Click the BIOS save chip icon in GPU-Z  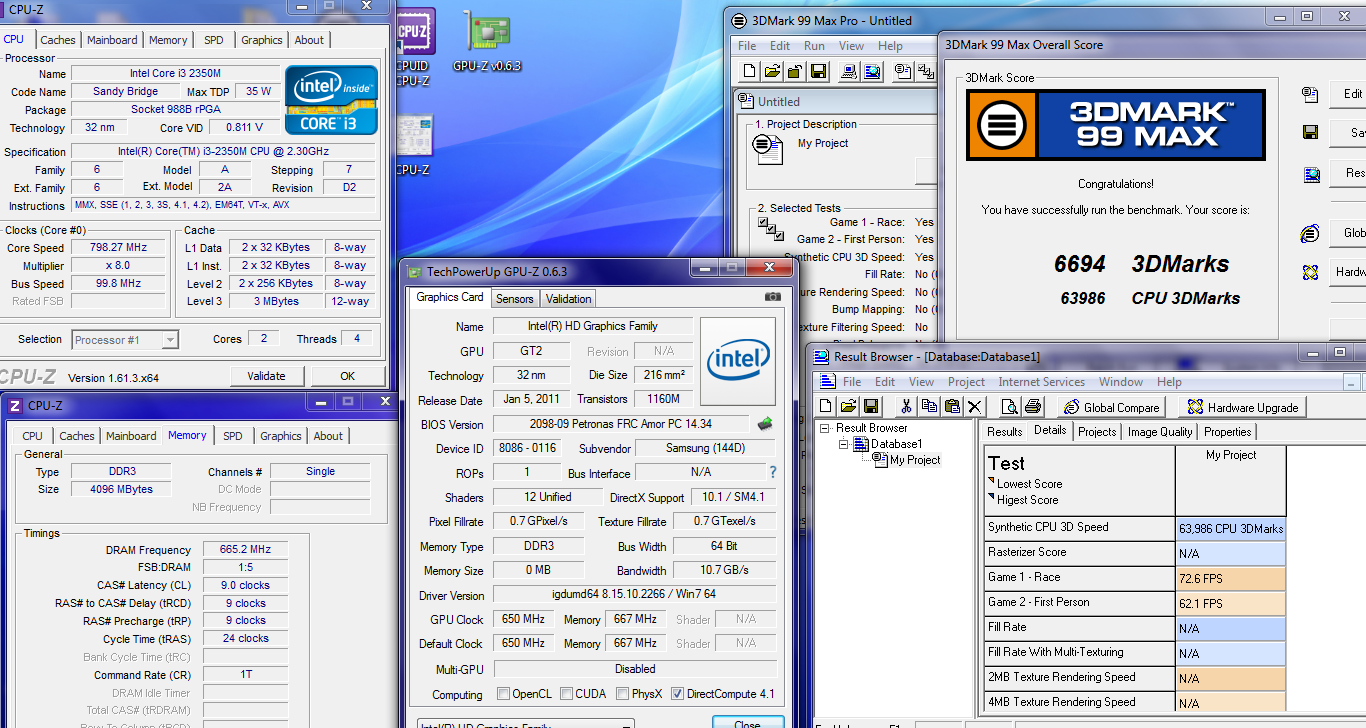point(765,423)
